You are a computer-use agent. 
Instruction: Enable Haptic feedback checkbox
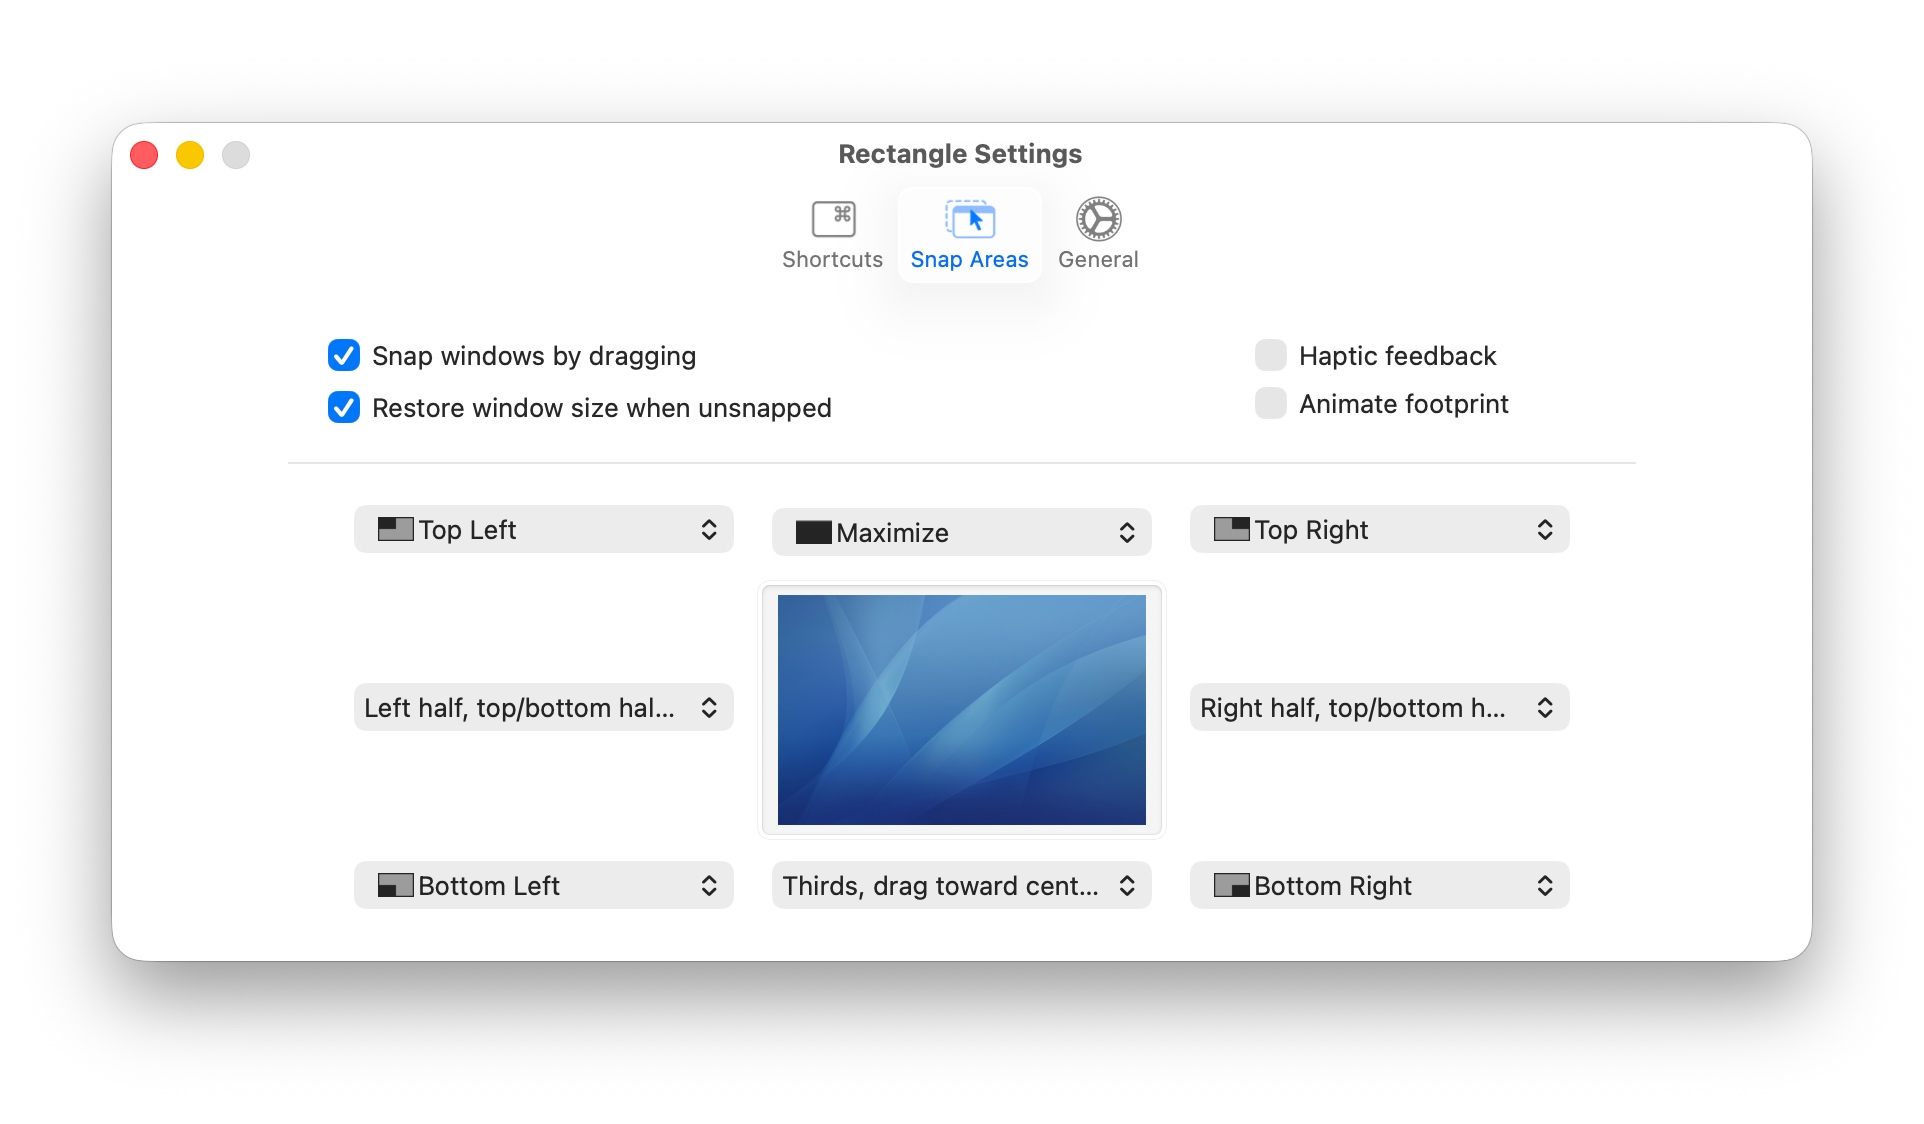pos(1270,355)
